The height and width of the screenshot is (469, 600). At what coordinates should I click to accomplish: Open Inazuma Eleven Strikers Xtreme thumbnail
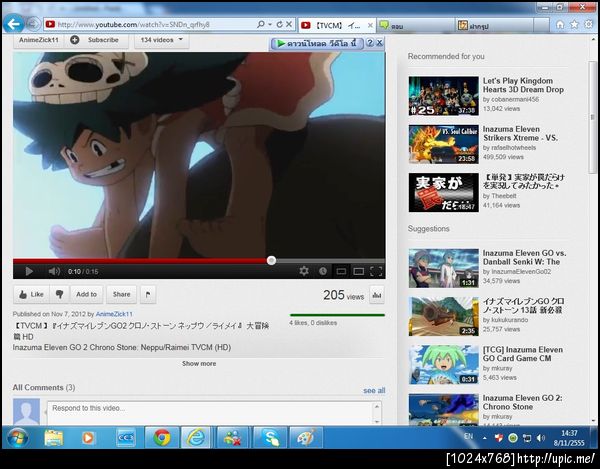click(x=443, y=144)
